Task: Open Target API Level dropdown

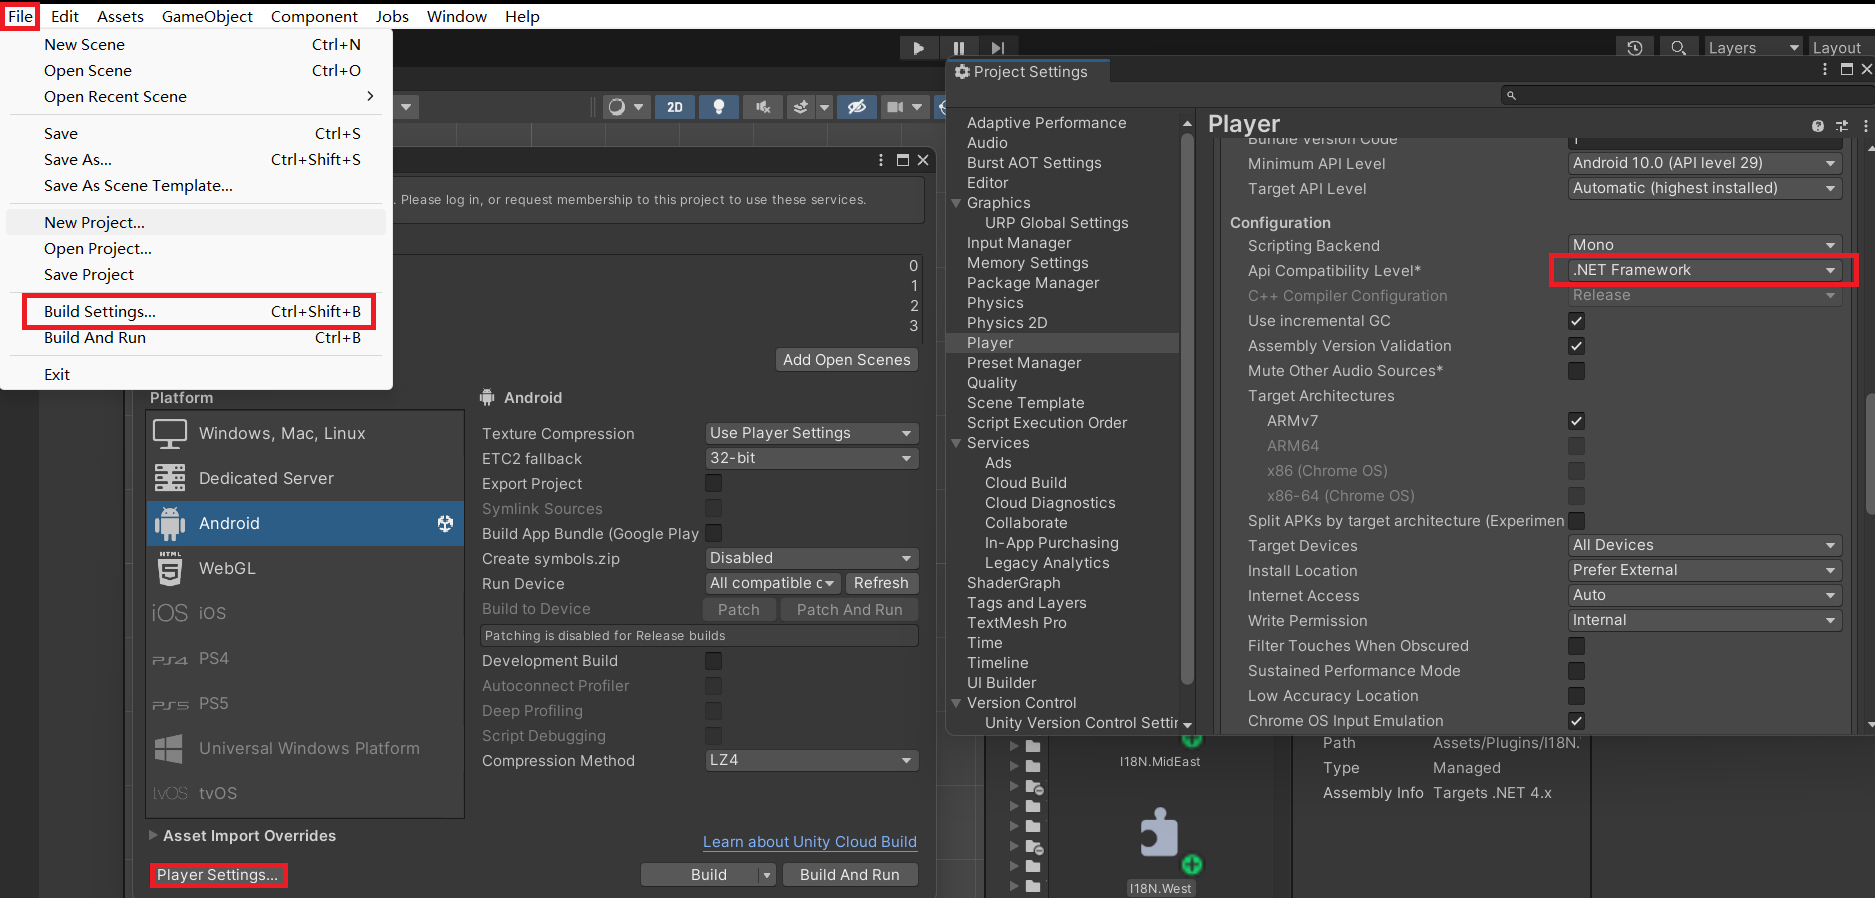Action: (x=1704, y=188)
